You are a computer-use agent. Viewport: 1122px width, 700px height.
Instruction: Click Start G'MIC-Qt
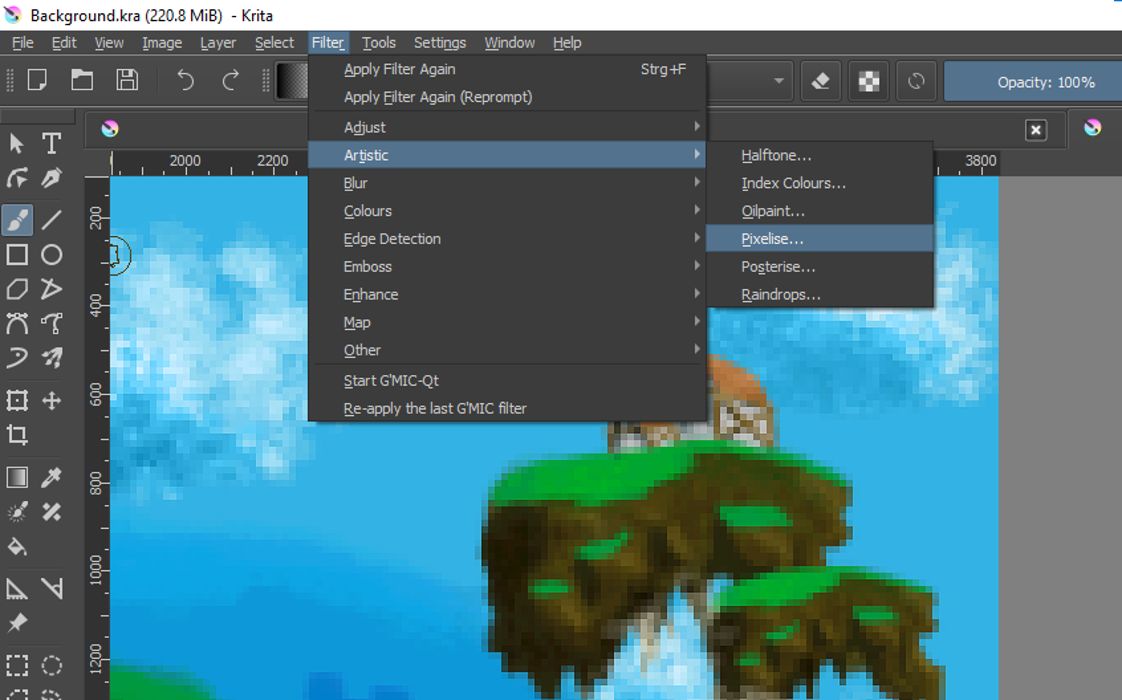coord(391,381)
